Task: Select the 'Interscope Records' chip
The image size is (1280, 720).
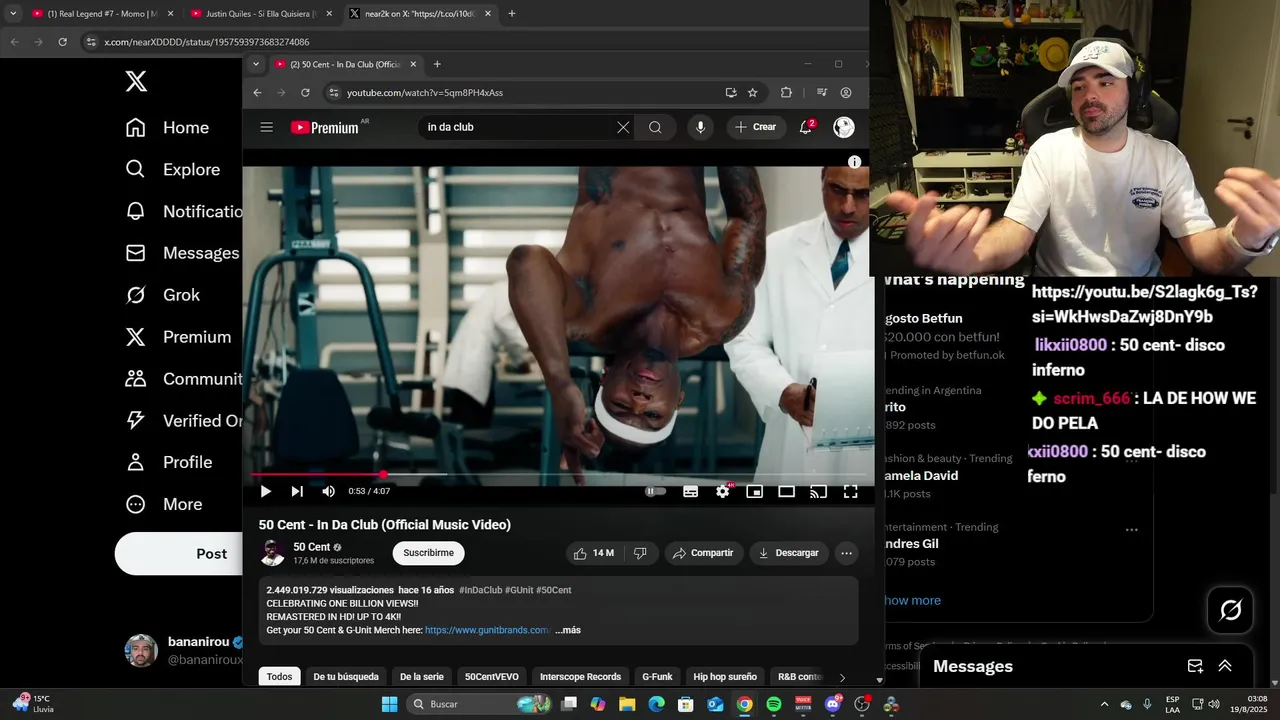Action: pos(580,677)
